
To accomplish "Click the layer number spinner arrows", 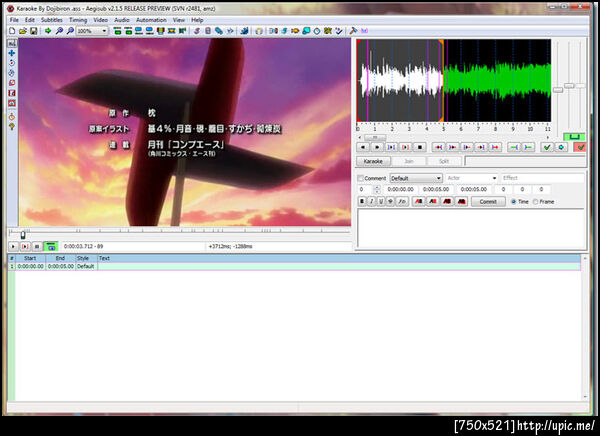I will pyautogui.click(x=377, y=189).
